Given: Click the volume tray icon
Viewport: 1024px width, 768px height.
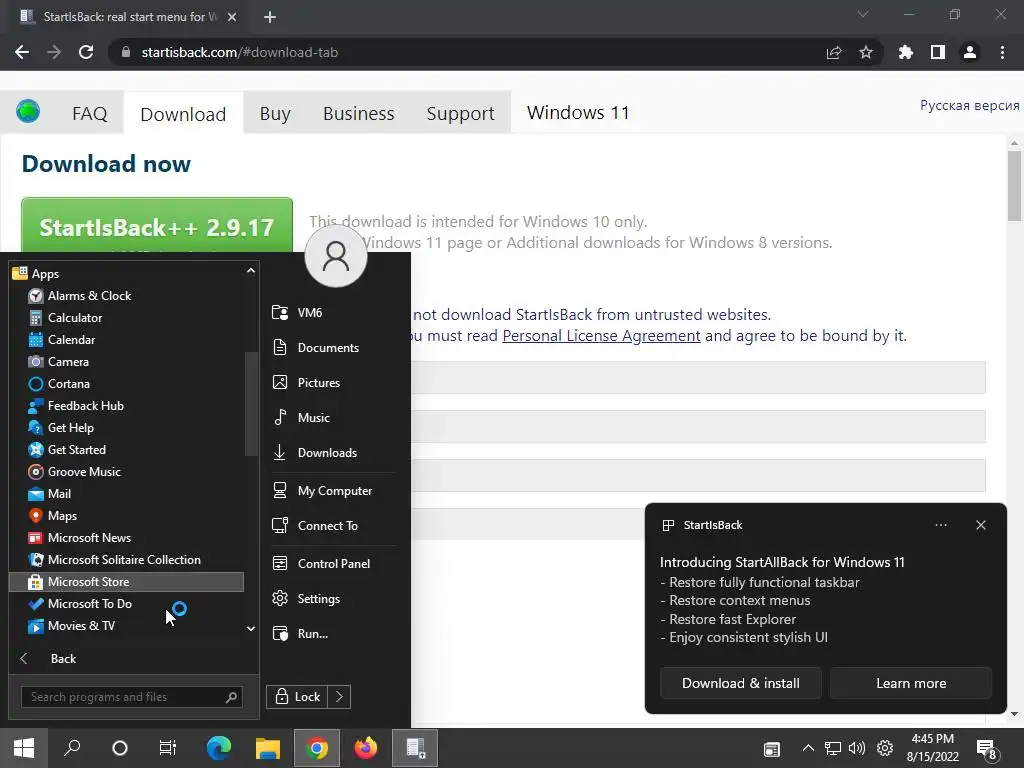Looking at the screenshot, I should [856, 748].
